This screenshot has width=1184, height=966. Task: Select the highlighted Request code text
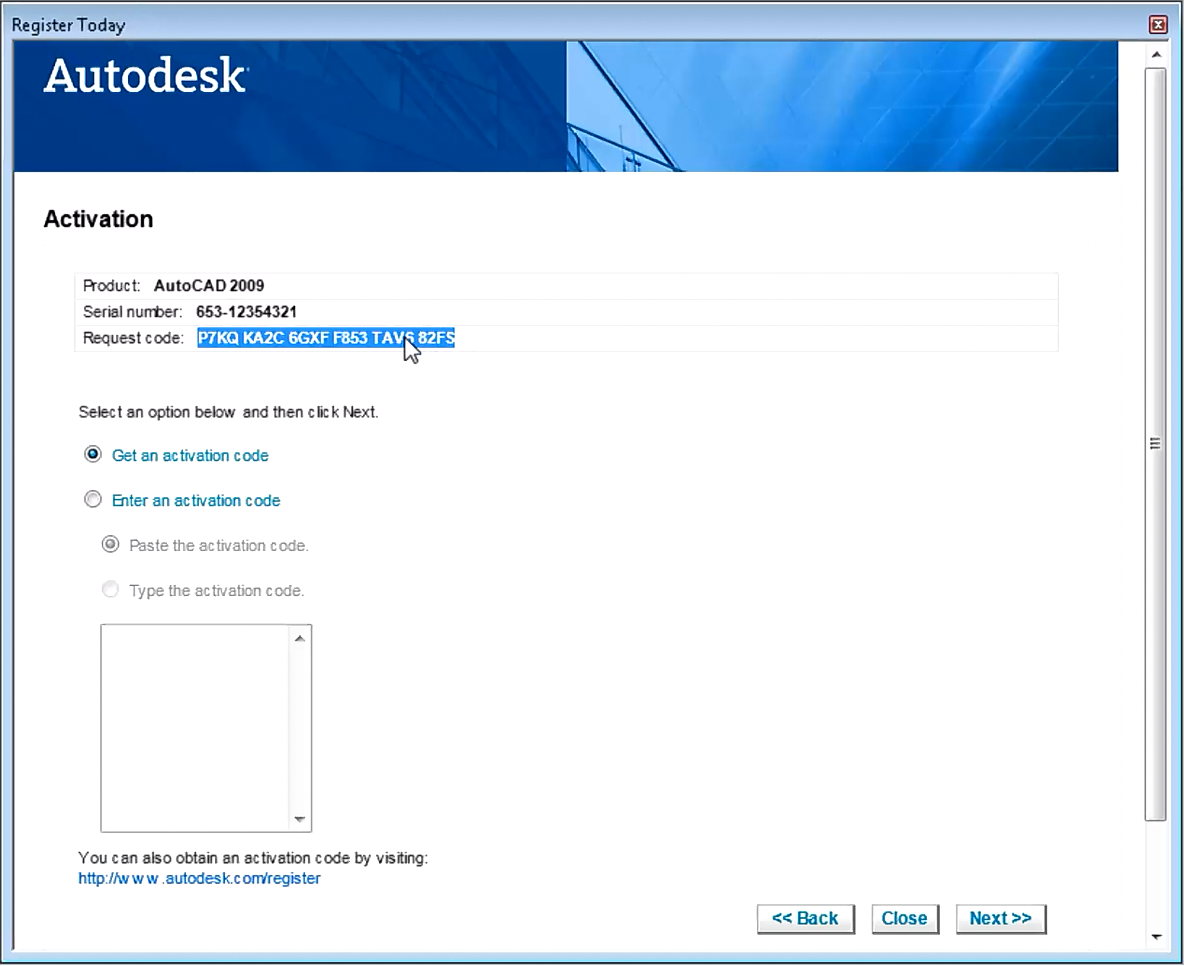pos(326,338)
